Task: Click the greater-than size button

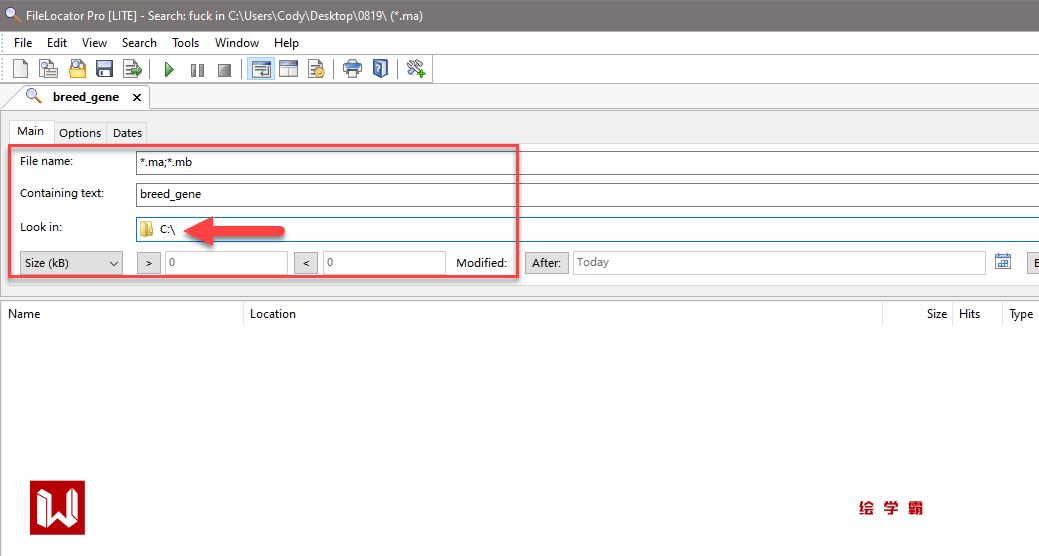Action: (148, 263)
